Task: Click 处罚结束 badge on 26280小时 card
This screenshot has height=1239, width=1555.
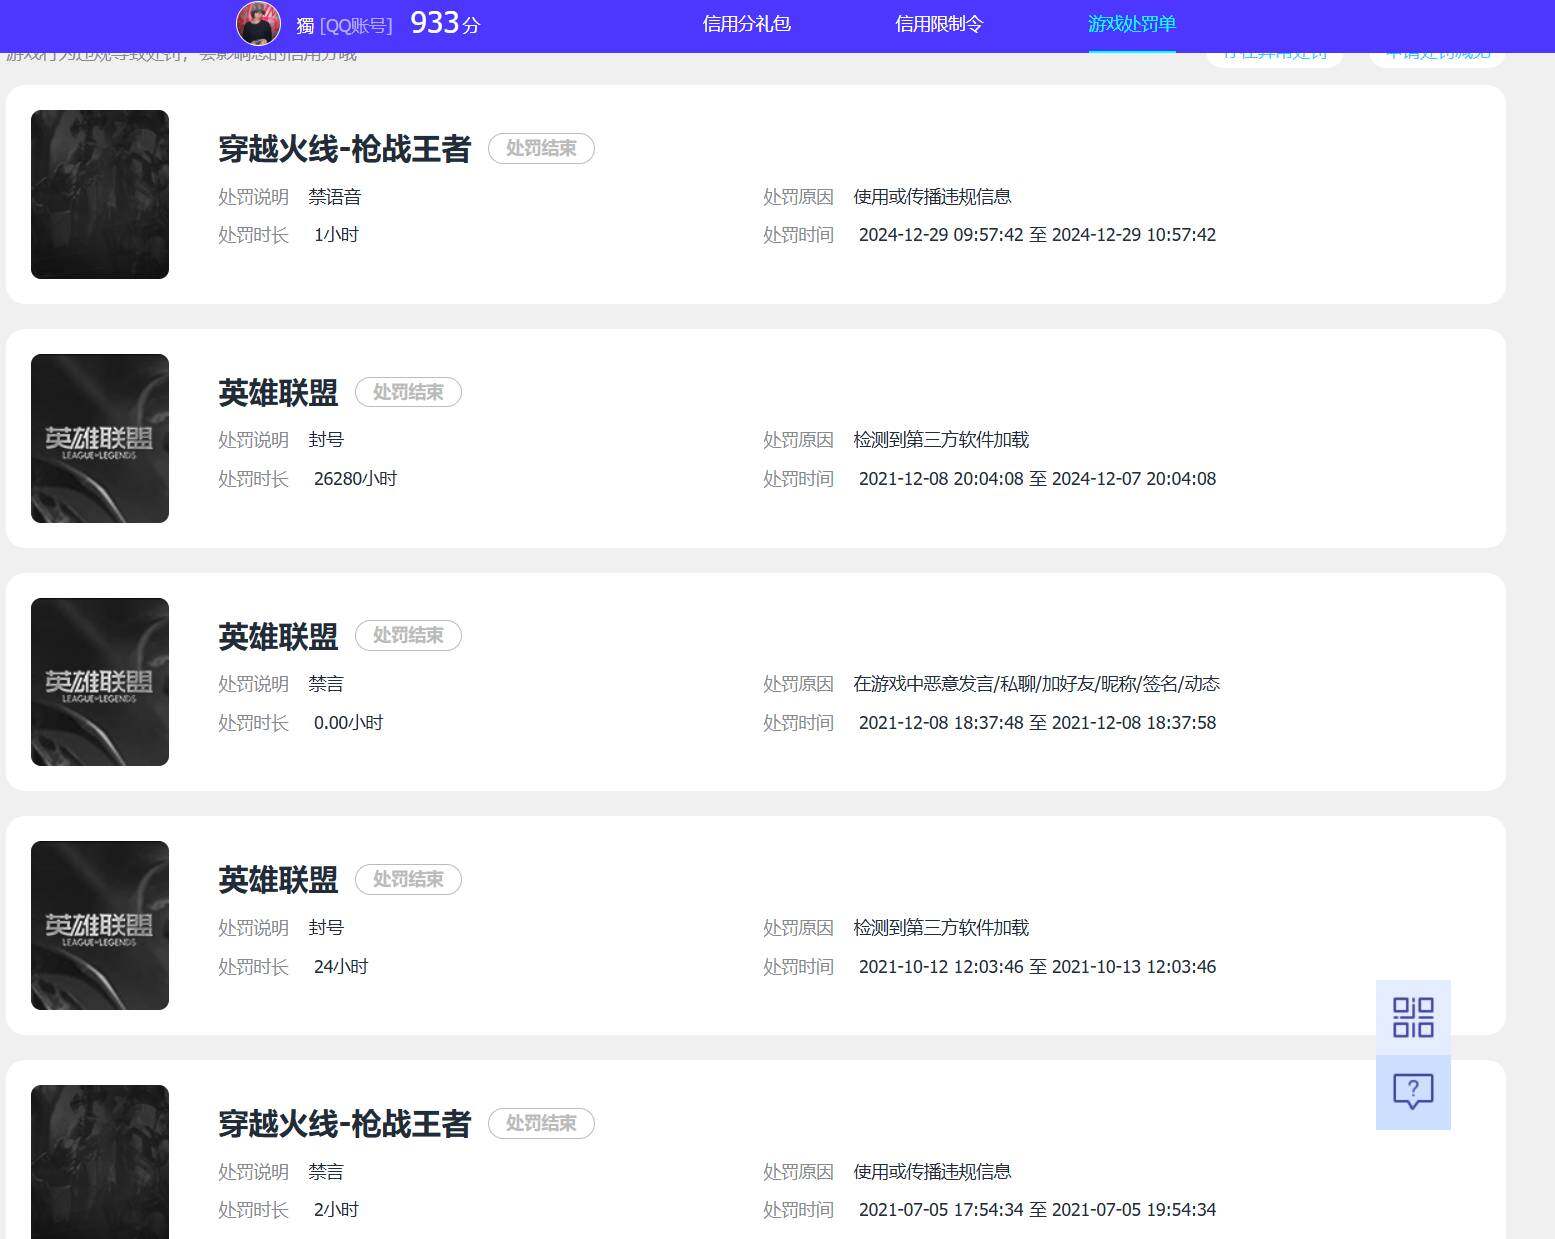Action: (x=408, y=392)
